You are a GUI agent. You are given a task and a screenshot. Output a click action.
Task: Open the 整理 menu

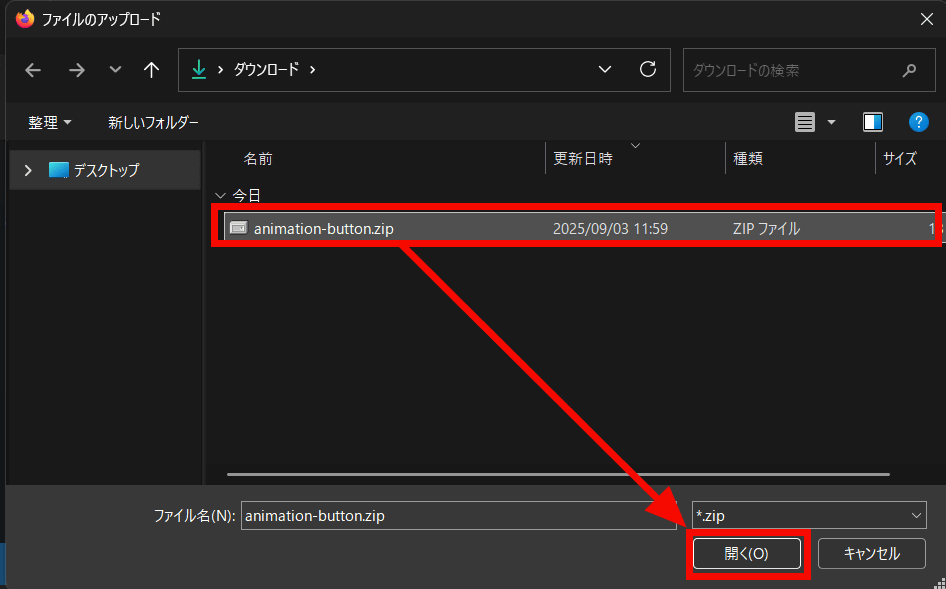pos(50,123)
